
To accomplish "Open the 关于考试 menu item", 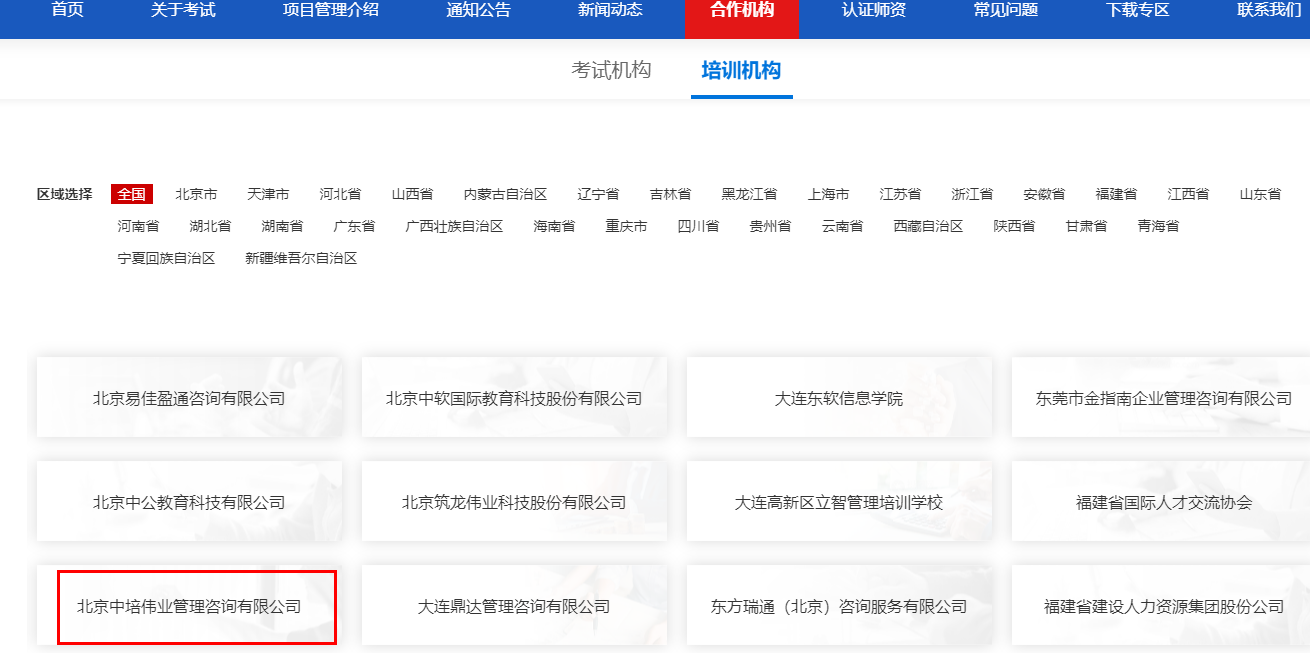I will coord(183,11).
